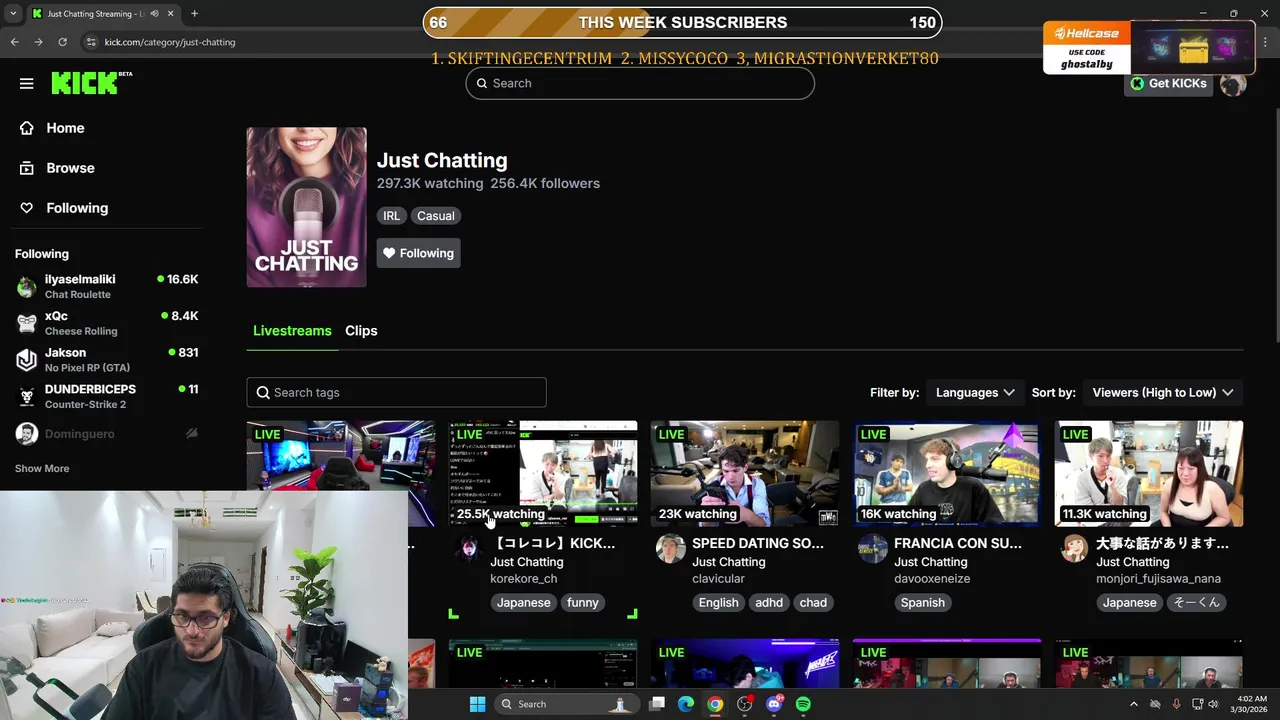
Task: Open the tab search chevron in Chrome
Action: point(12,14)
